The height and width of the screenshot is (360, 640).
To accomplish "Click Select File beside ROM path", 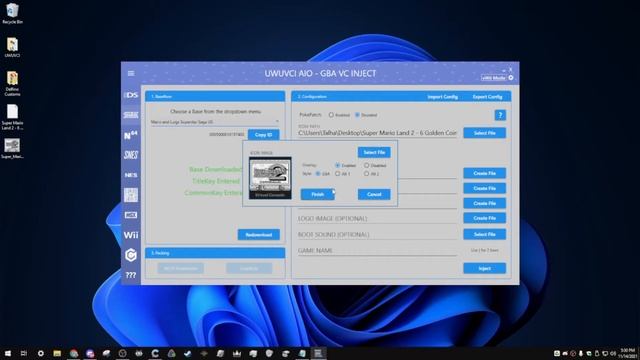I will click(x=484, y=133).
